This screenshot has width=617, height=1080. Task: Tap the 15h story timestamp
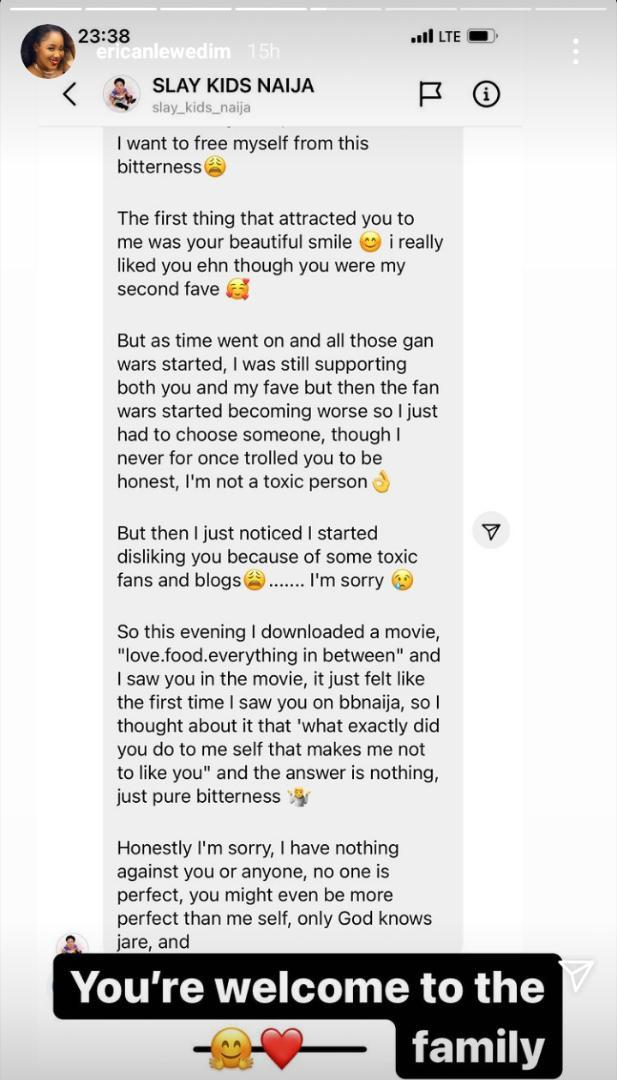(x=263, y=51)
